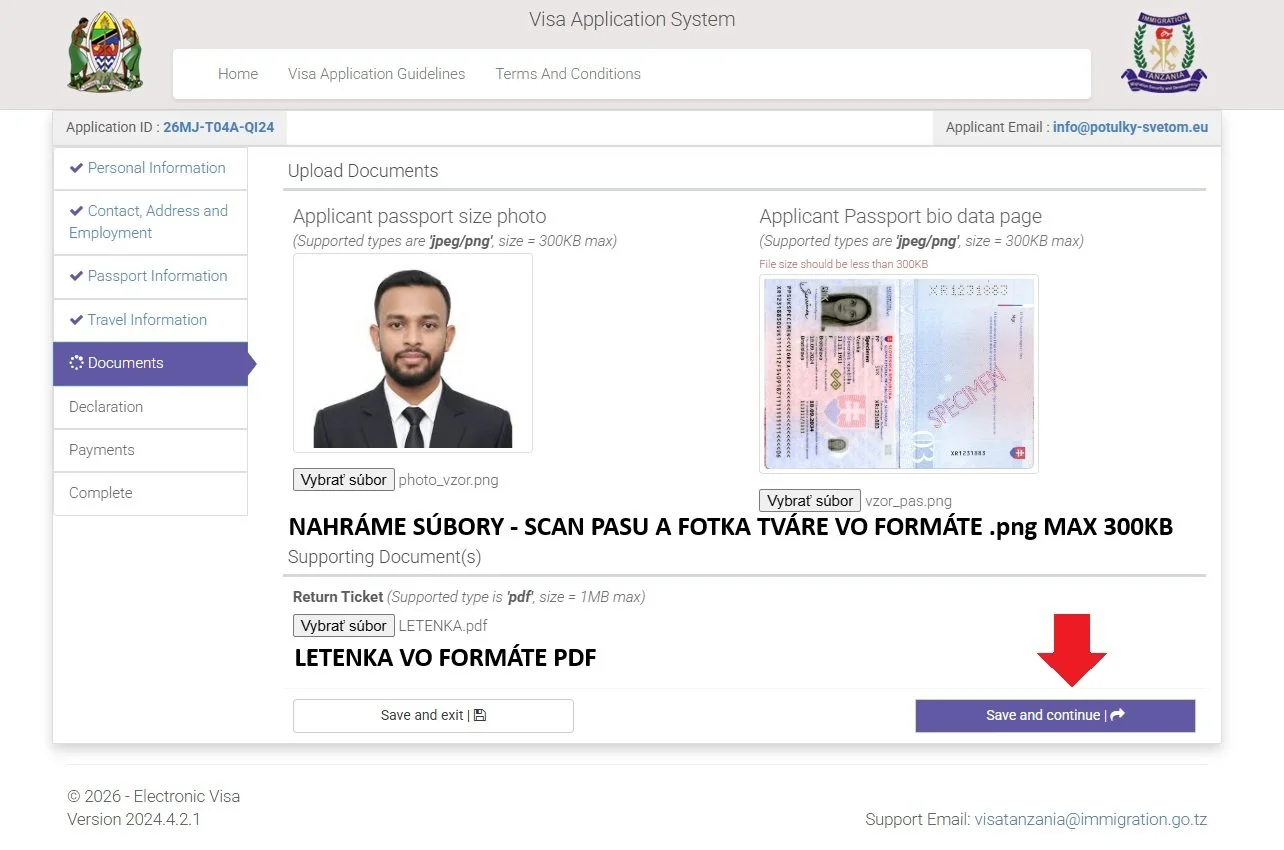
Task: Go to Travel Information step
Action: pos(150,320)
